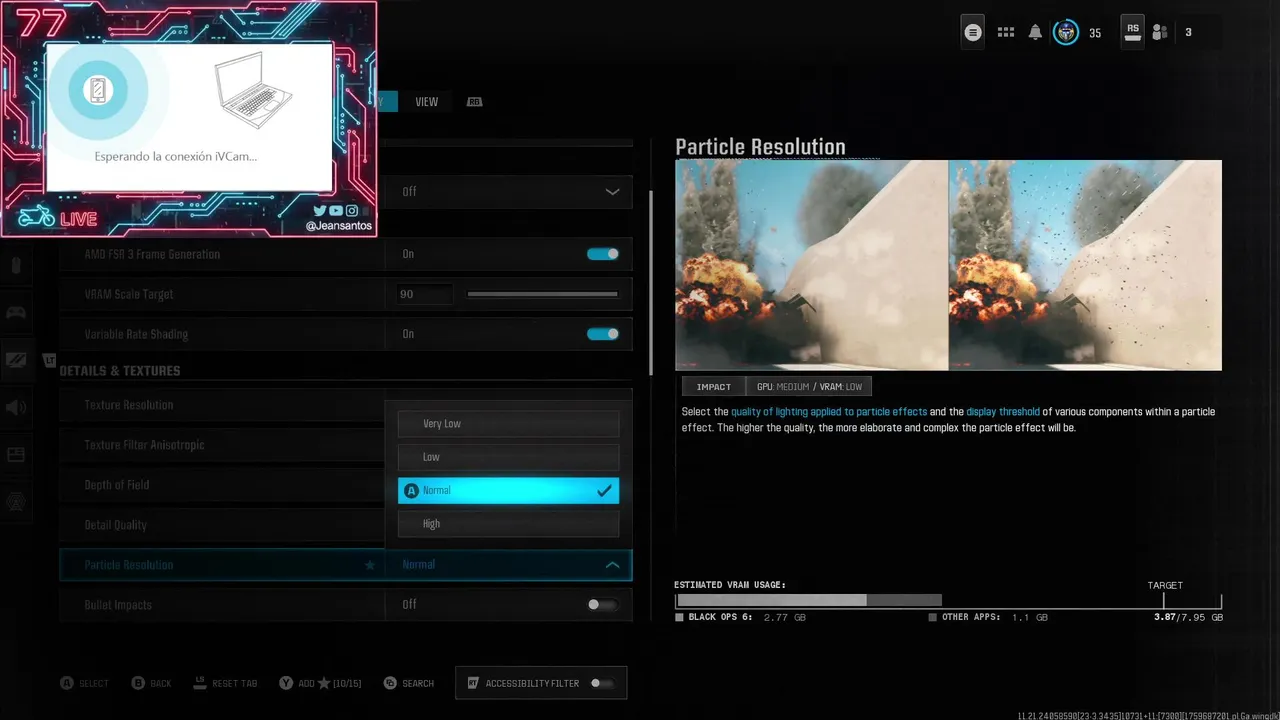Click Reset Tab at the bottom
The height and width of the screenshot is (720, 1280).
225,683
